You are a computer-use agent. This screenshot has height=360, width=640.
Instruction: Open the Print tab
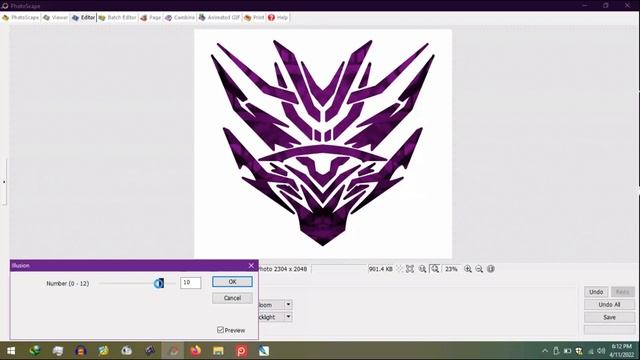point(254,18)
